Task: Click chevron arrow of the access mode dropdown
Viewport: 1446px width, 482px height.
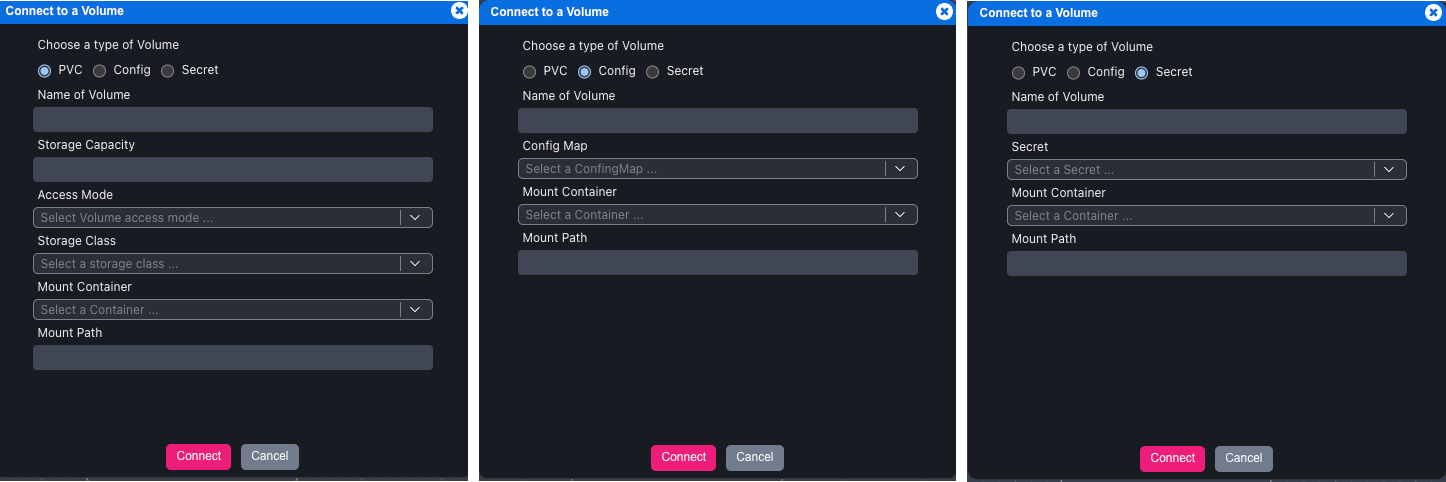Action: (416, 218)
